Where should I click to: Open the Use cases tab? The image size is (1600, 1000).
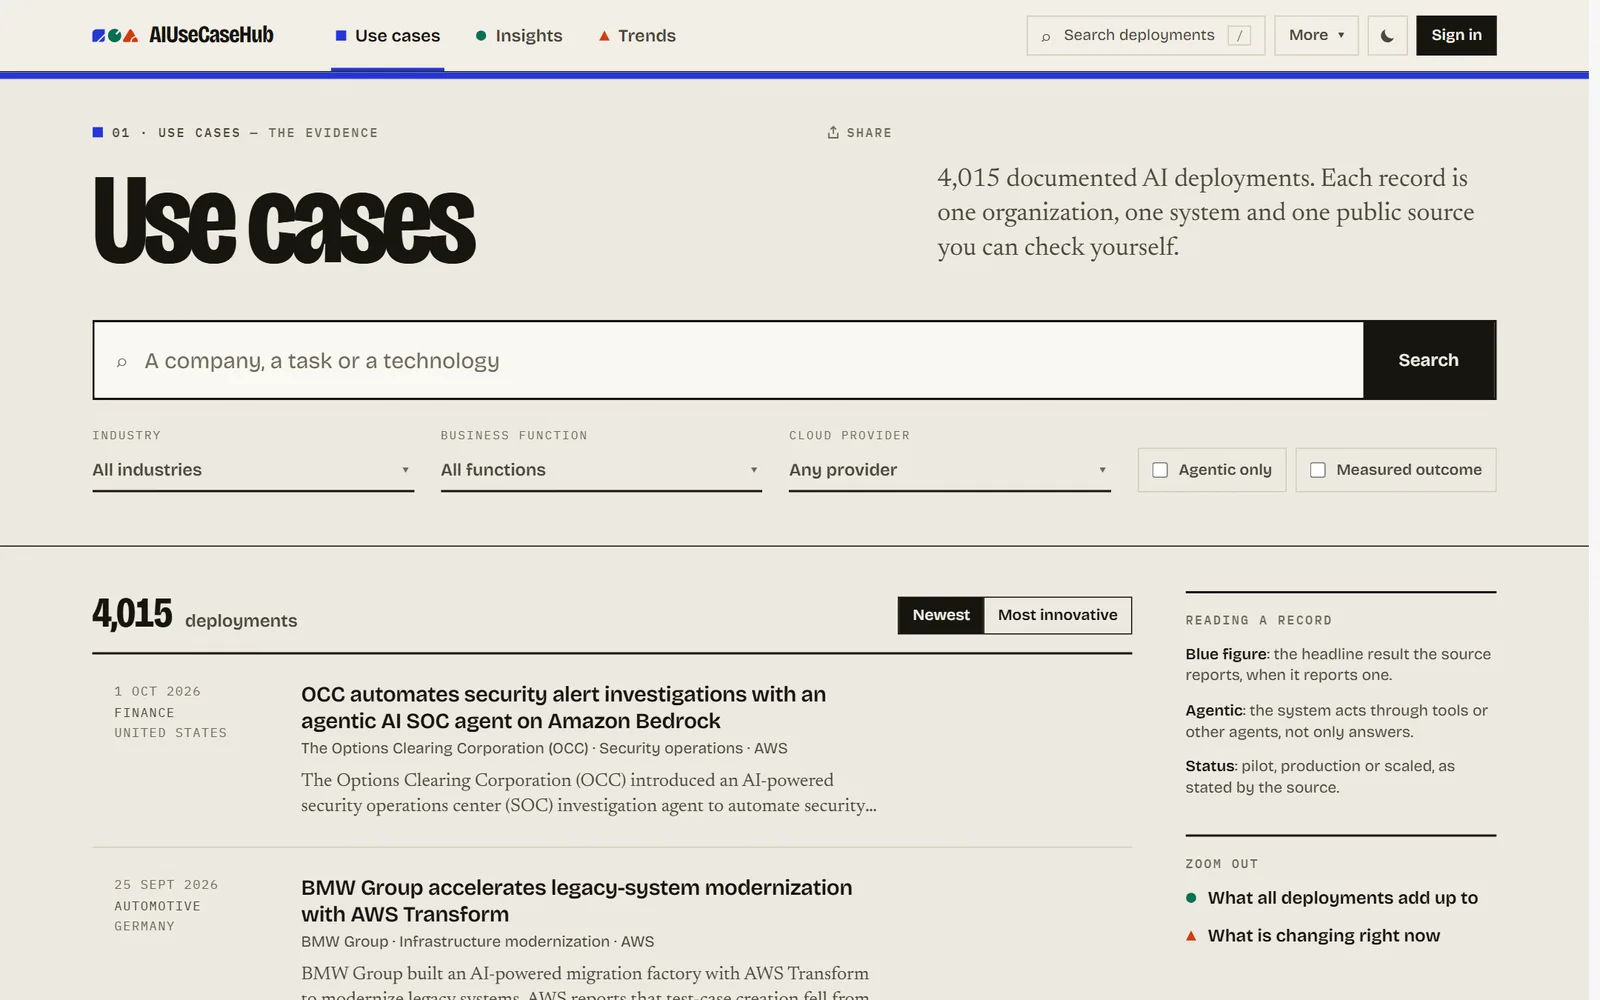point(387,36)
